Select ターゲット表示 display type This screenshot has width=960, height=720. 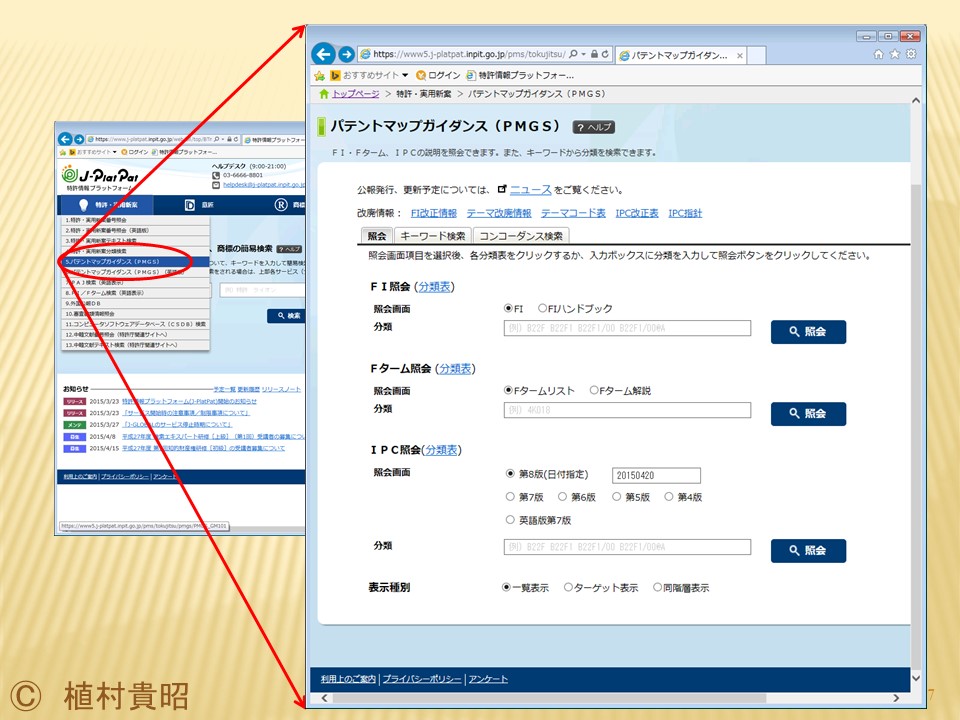568,587
